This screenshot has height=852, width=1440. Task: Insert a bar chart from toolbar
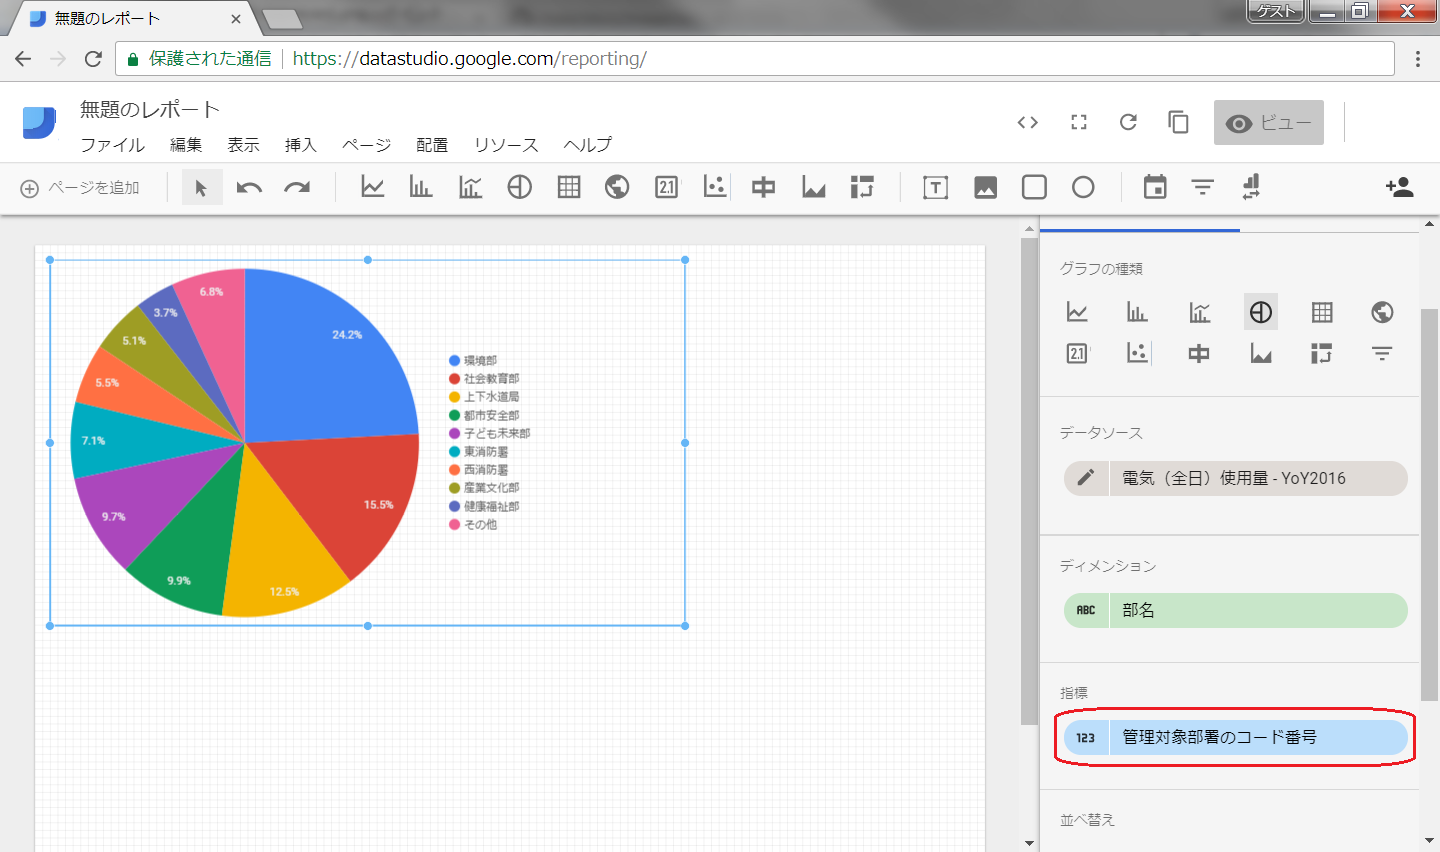click(x=421, y=187)
